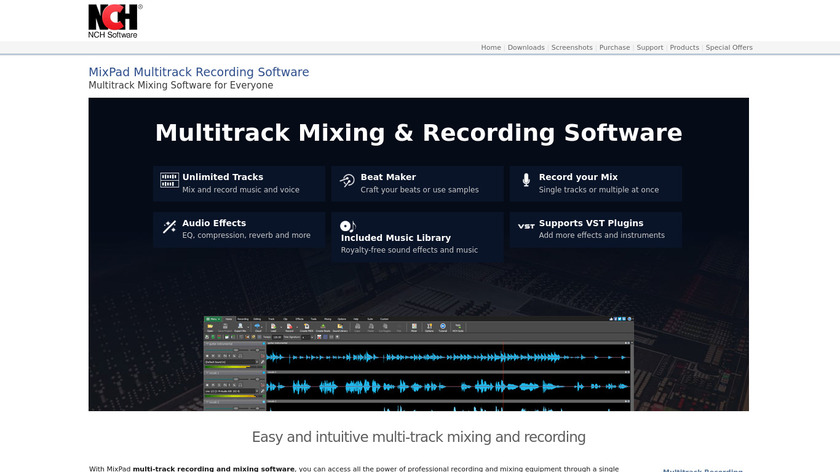
Task: Click the 'Multitrack Mixing Software for Everyone' subtitle
Action: pyautogui.click(x=181, y=85)
